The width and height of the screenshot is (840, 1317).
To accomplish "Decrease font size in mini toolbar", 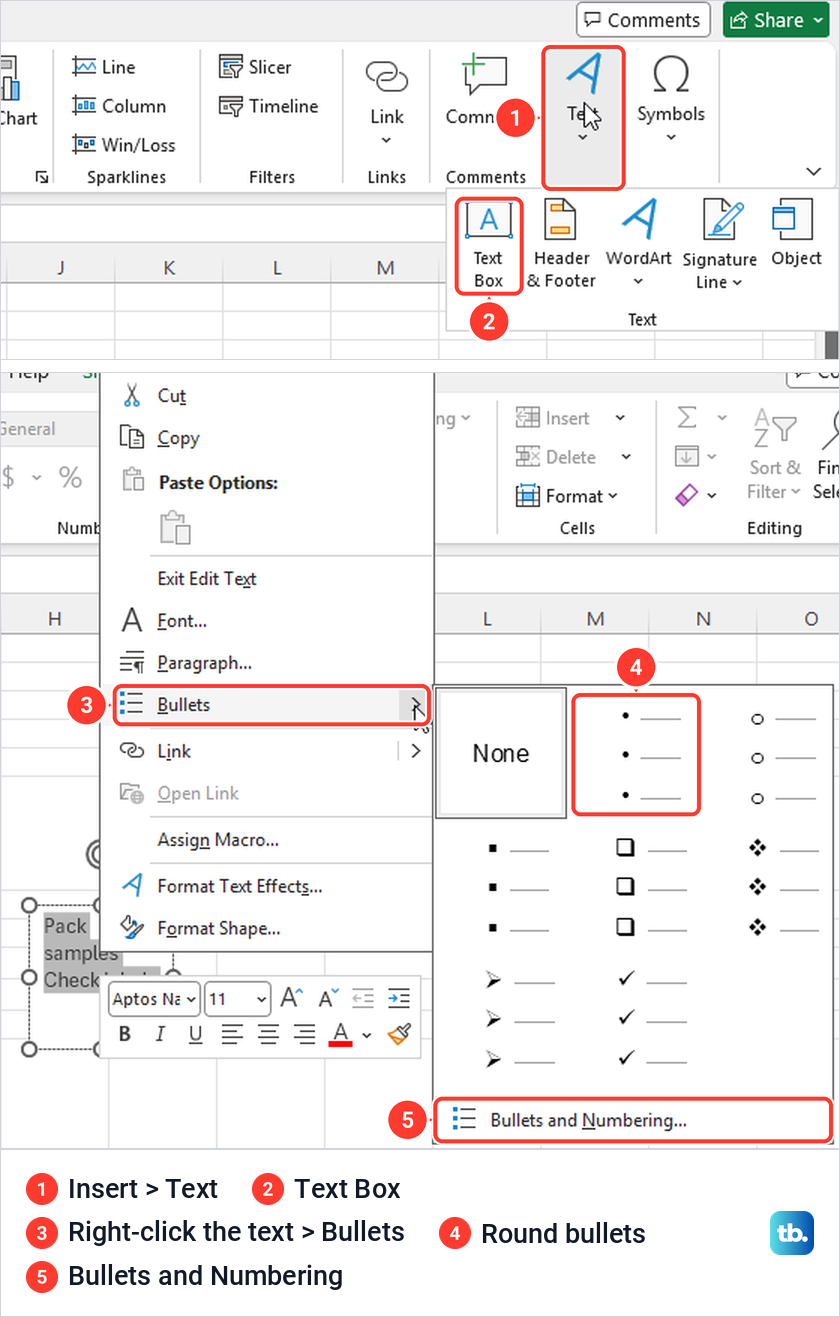I will [329, 998].
